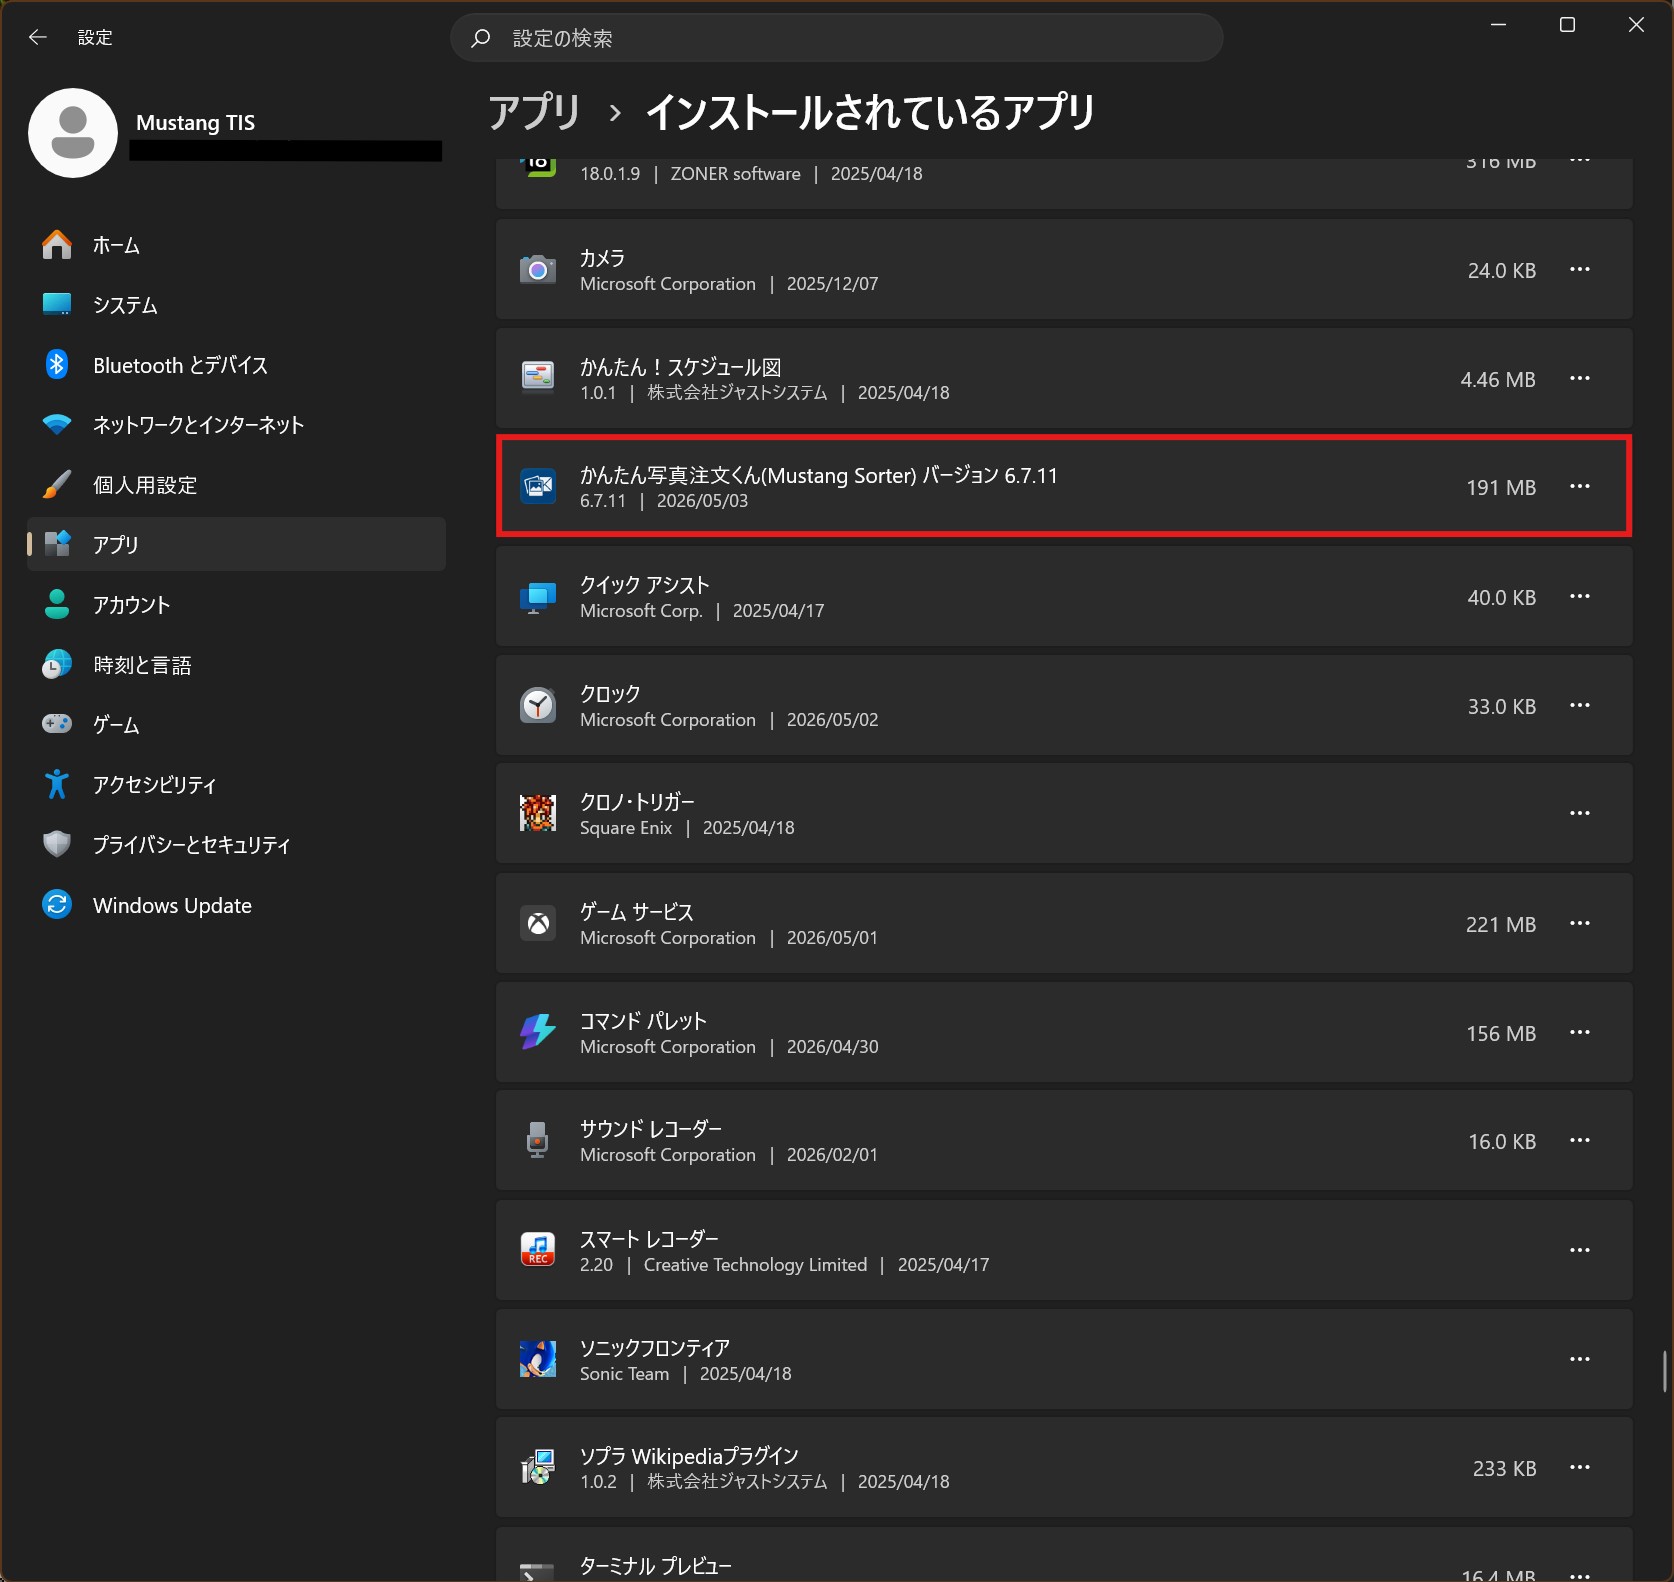Click the 191 MB size value

pyautogui.click(x=1501, y=487)
